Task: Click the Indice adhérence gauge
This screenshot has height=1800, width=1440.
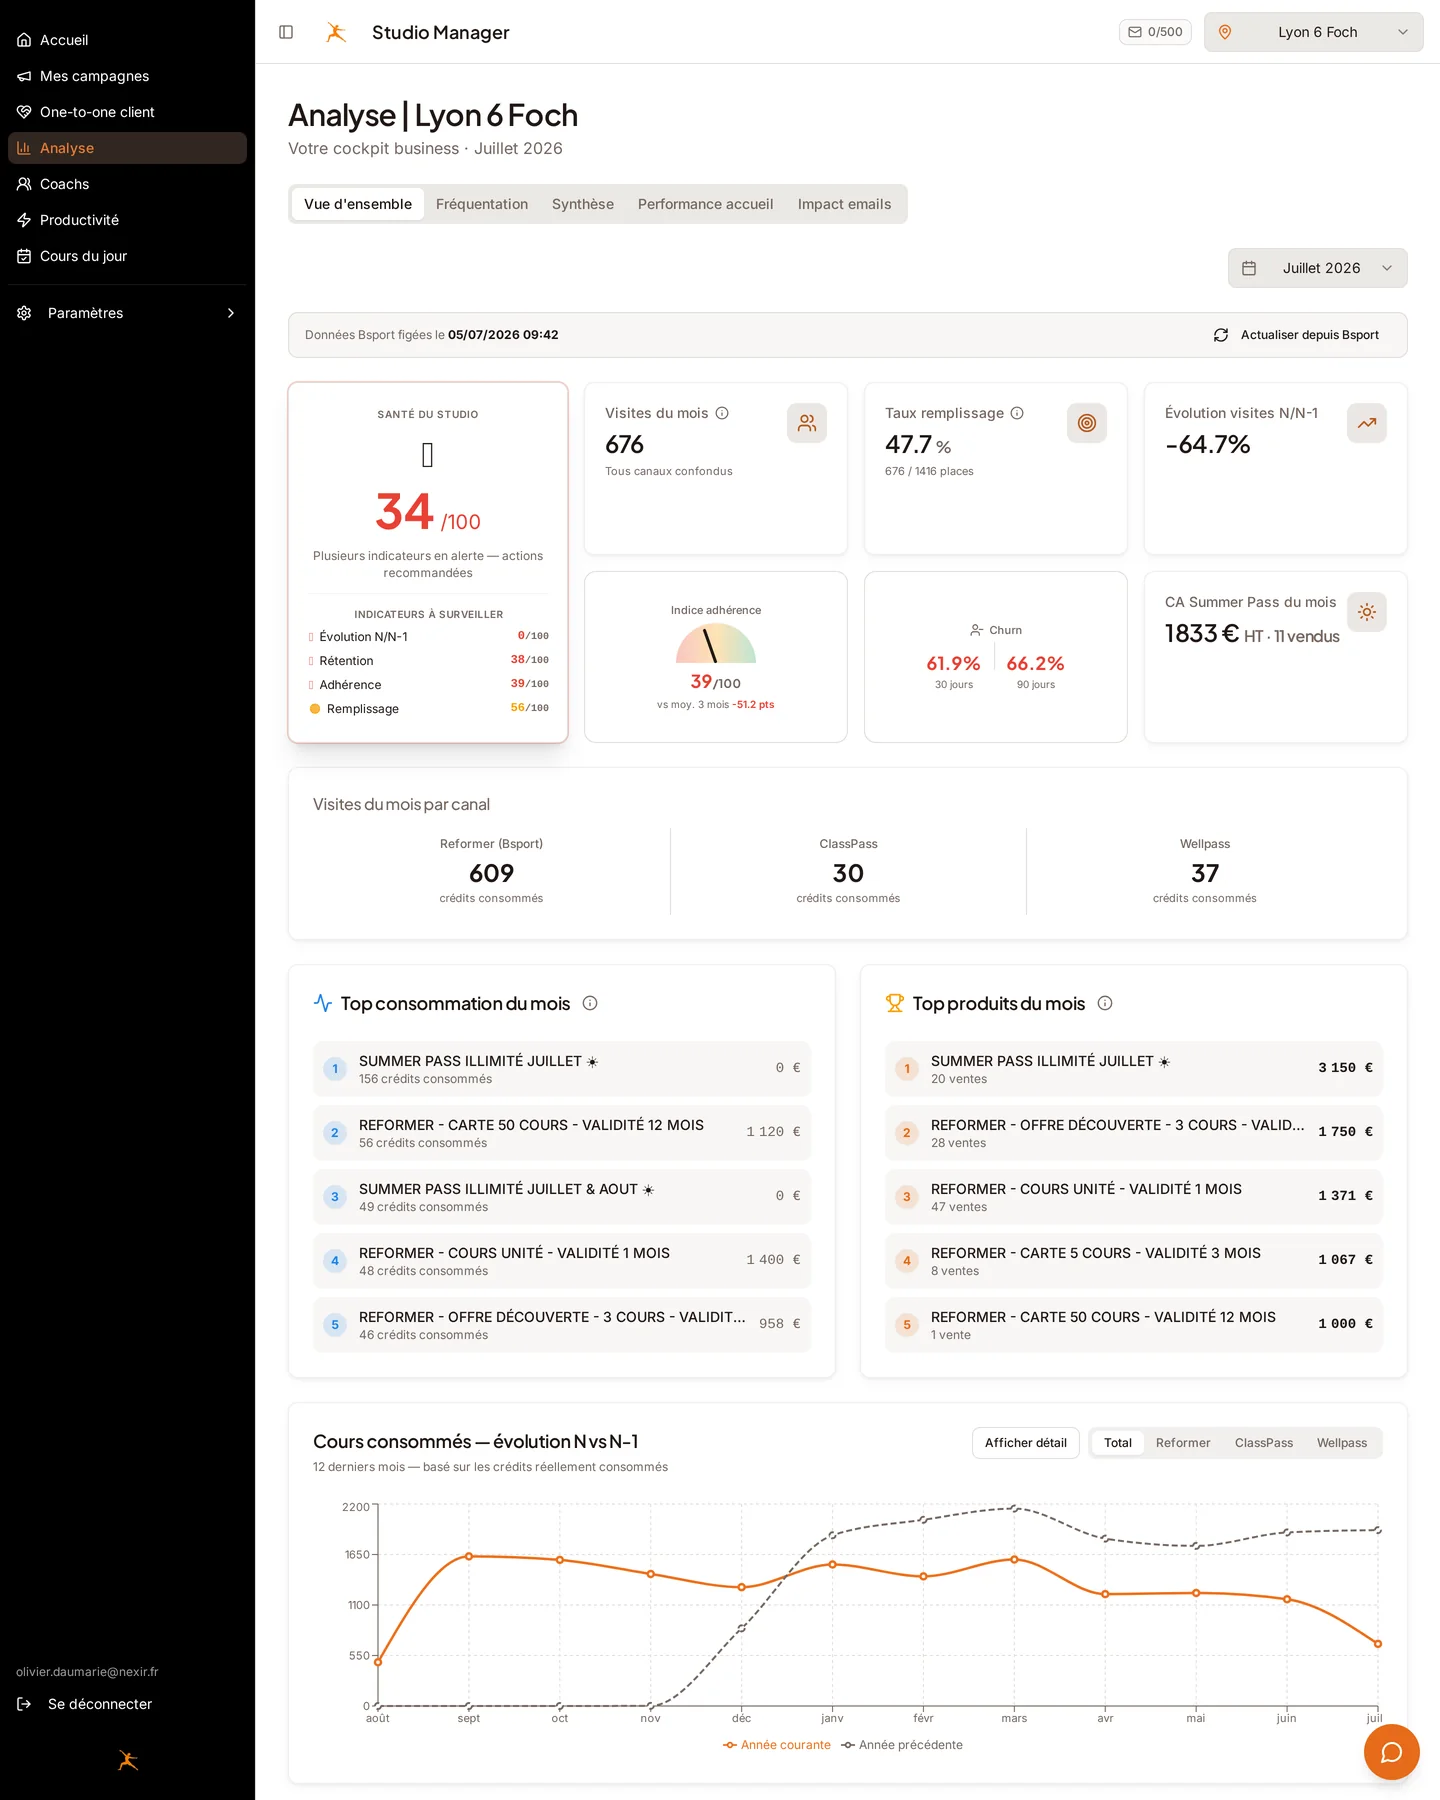Action: [716, 644]
